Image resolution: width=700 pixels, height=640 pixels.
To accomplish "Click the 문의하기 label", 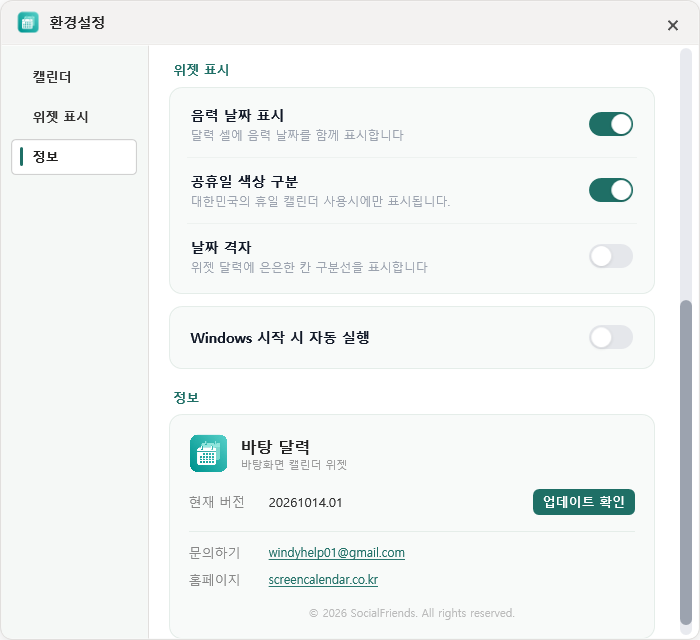I will pyautogui.click(x=214, y=553).
